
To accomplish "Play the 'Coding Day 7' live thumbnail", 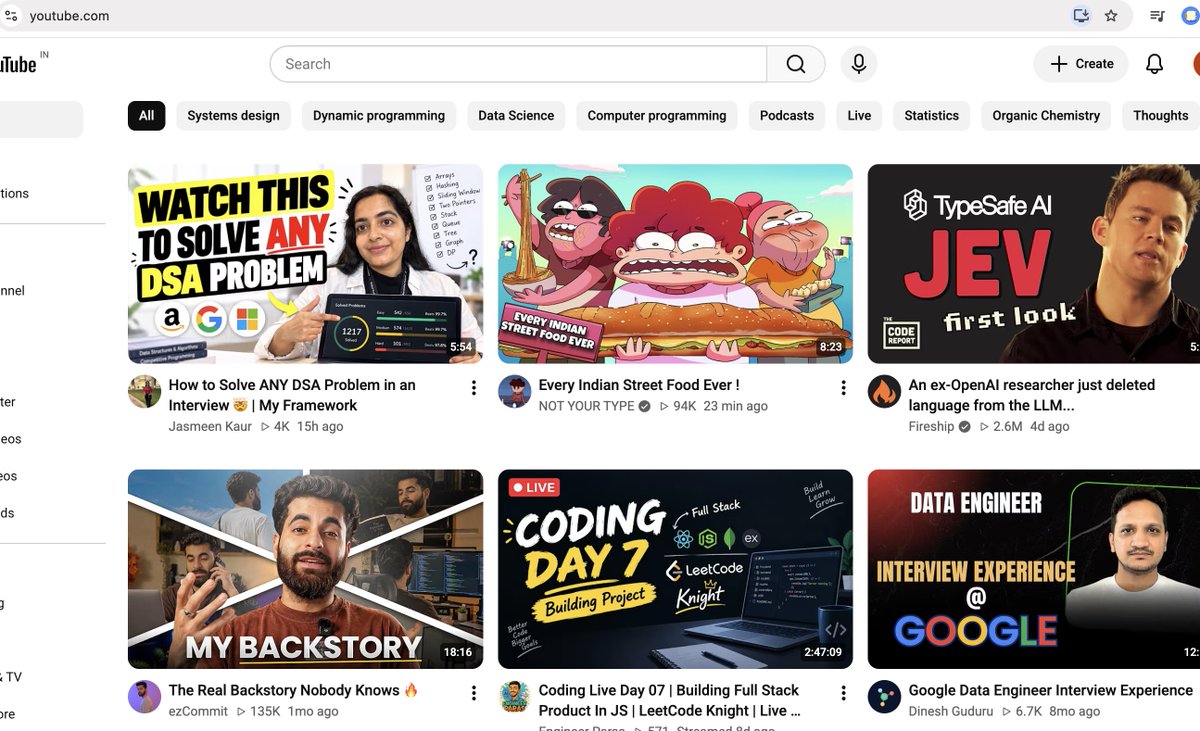I will point(675,569).
